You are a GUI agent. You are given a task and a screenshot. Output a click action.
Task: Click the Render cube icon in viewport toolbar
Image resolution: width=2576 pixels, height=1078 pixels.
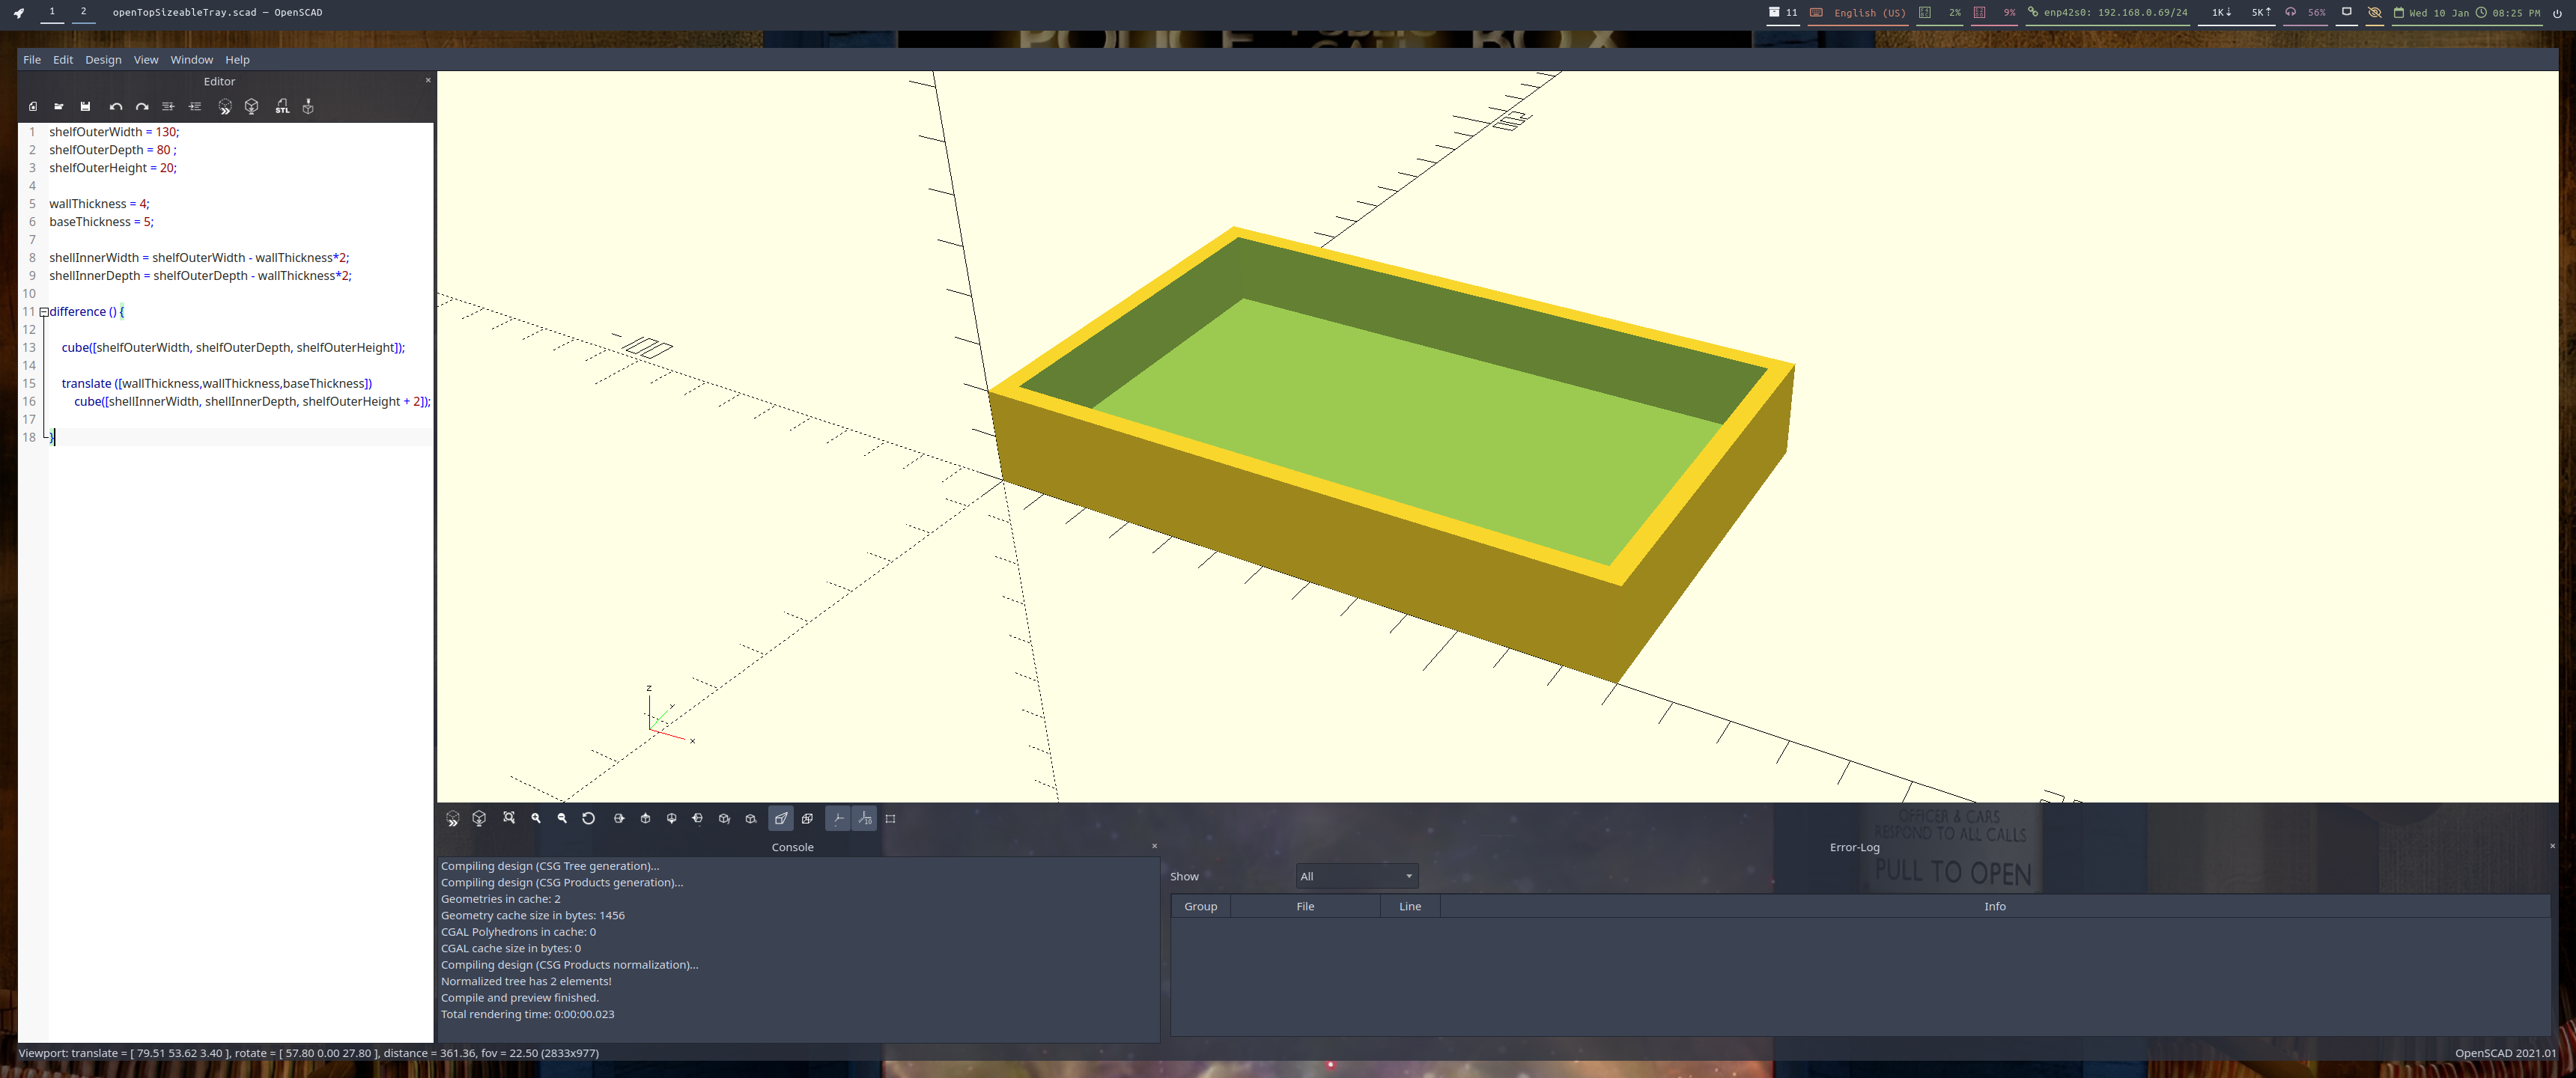coord(479,818)
